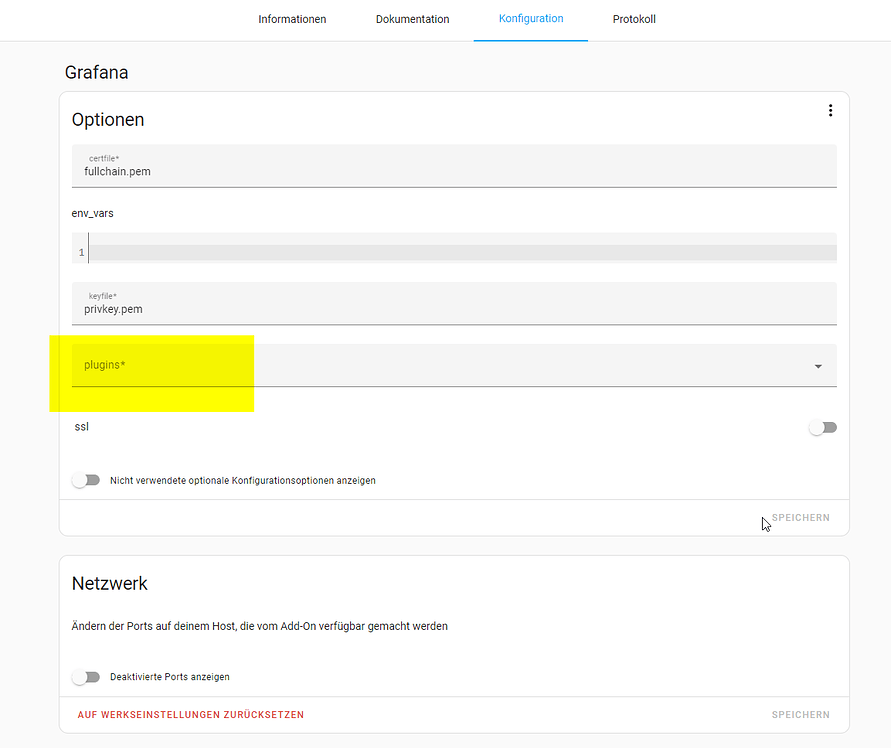Select the Konfiguration tab

pyautogui.click(x=531, y=19)
